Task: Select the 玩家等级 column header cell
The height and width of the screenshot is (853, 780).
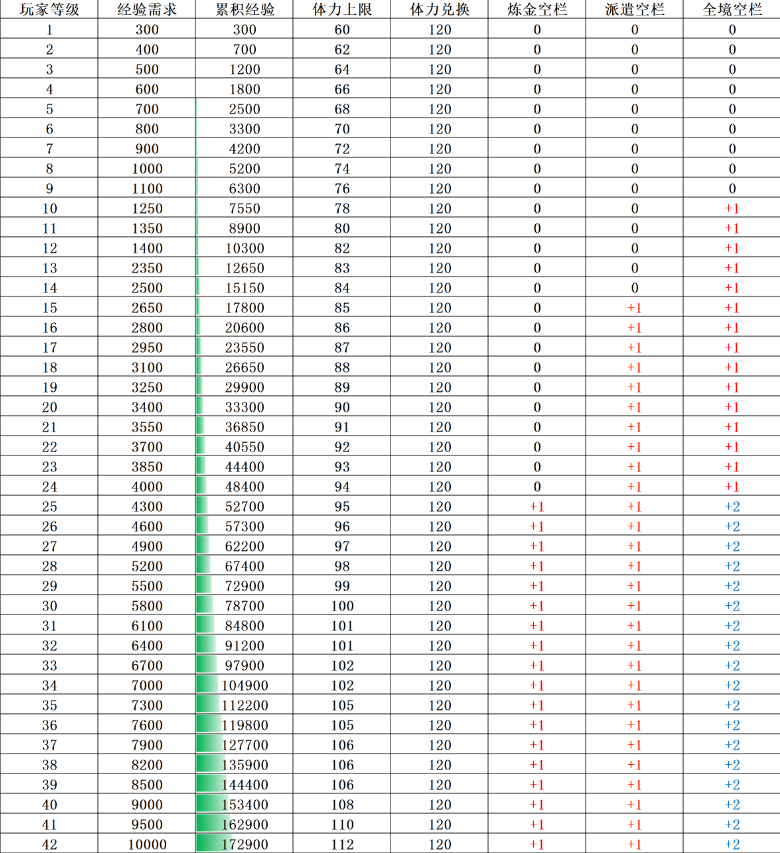Action: [x=49, y=9]
